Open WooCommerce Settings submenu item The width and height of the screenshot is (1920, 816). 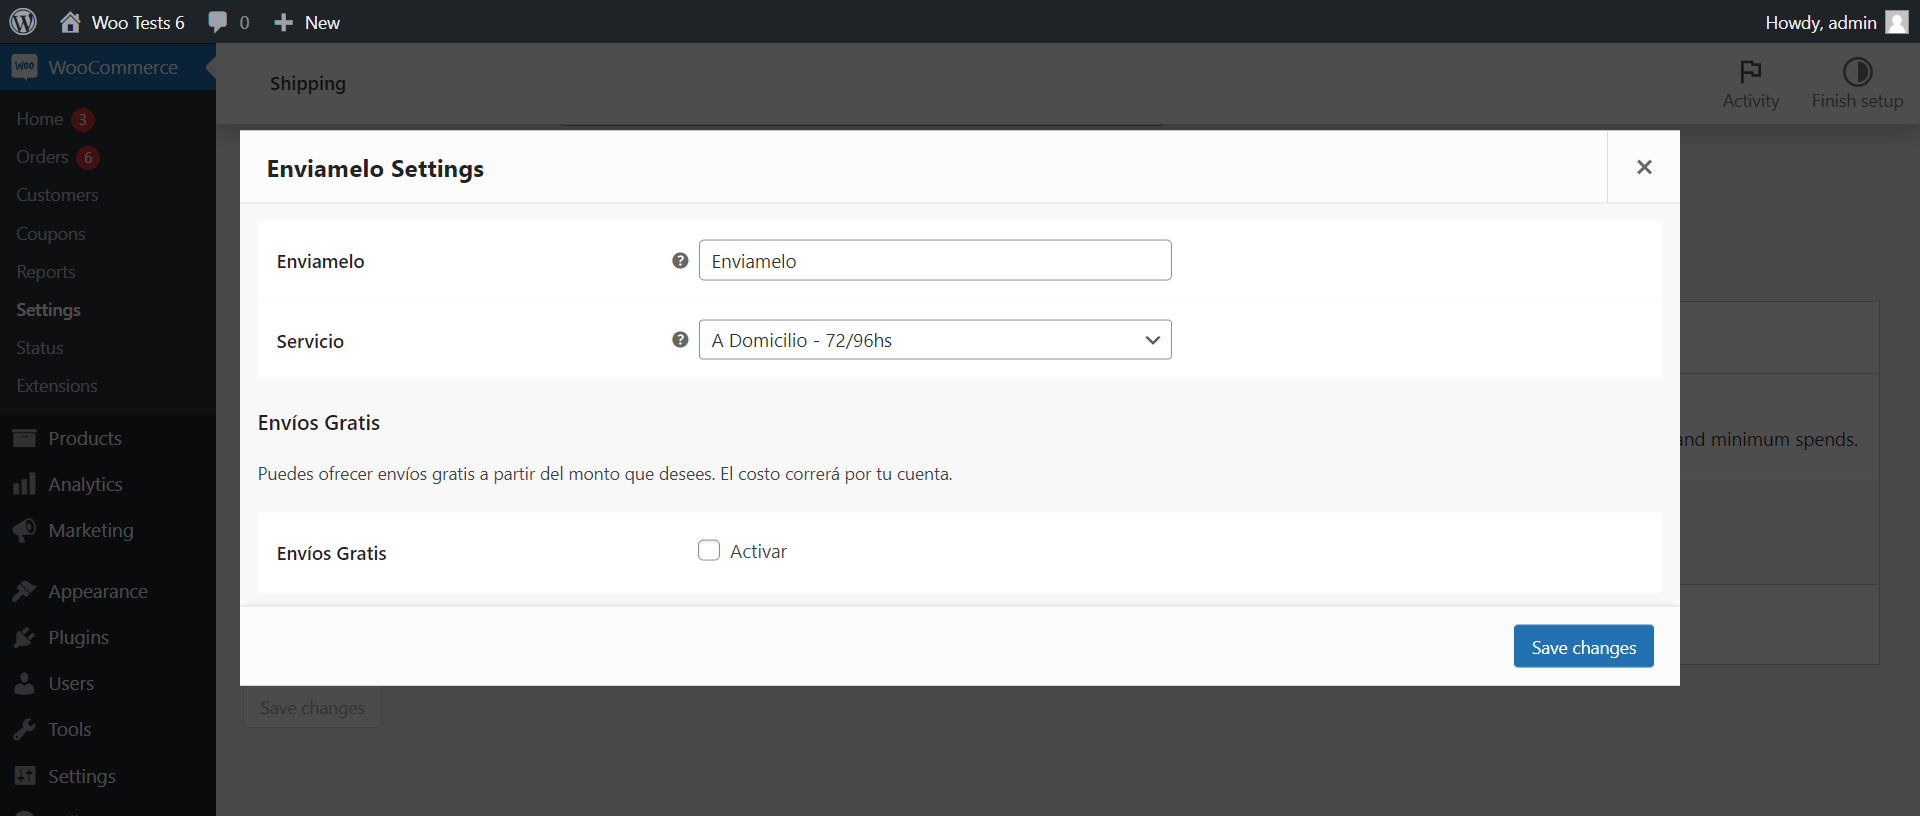(x=48, y=310)
